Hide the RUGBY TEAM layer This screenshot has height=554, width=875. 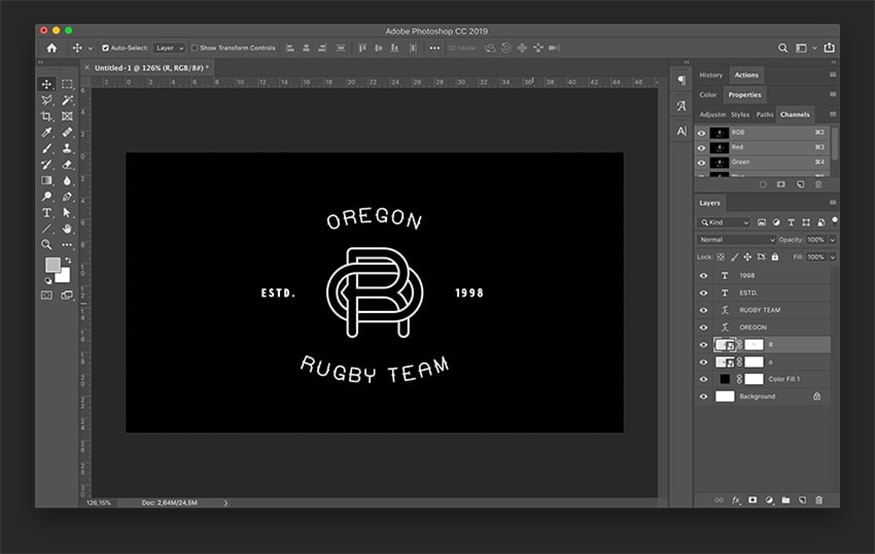pyautogui.click(x=703, y=310)
